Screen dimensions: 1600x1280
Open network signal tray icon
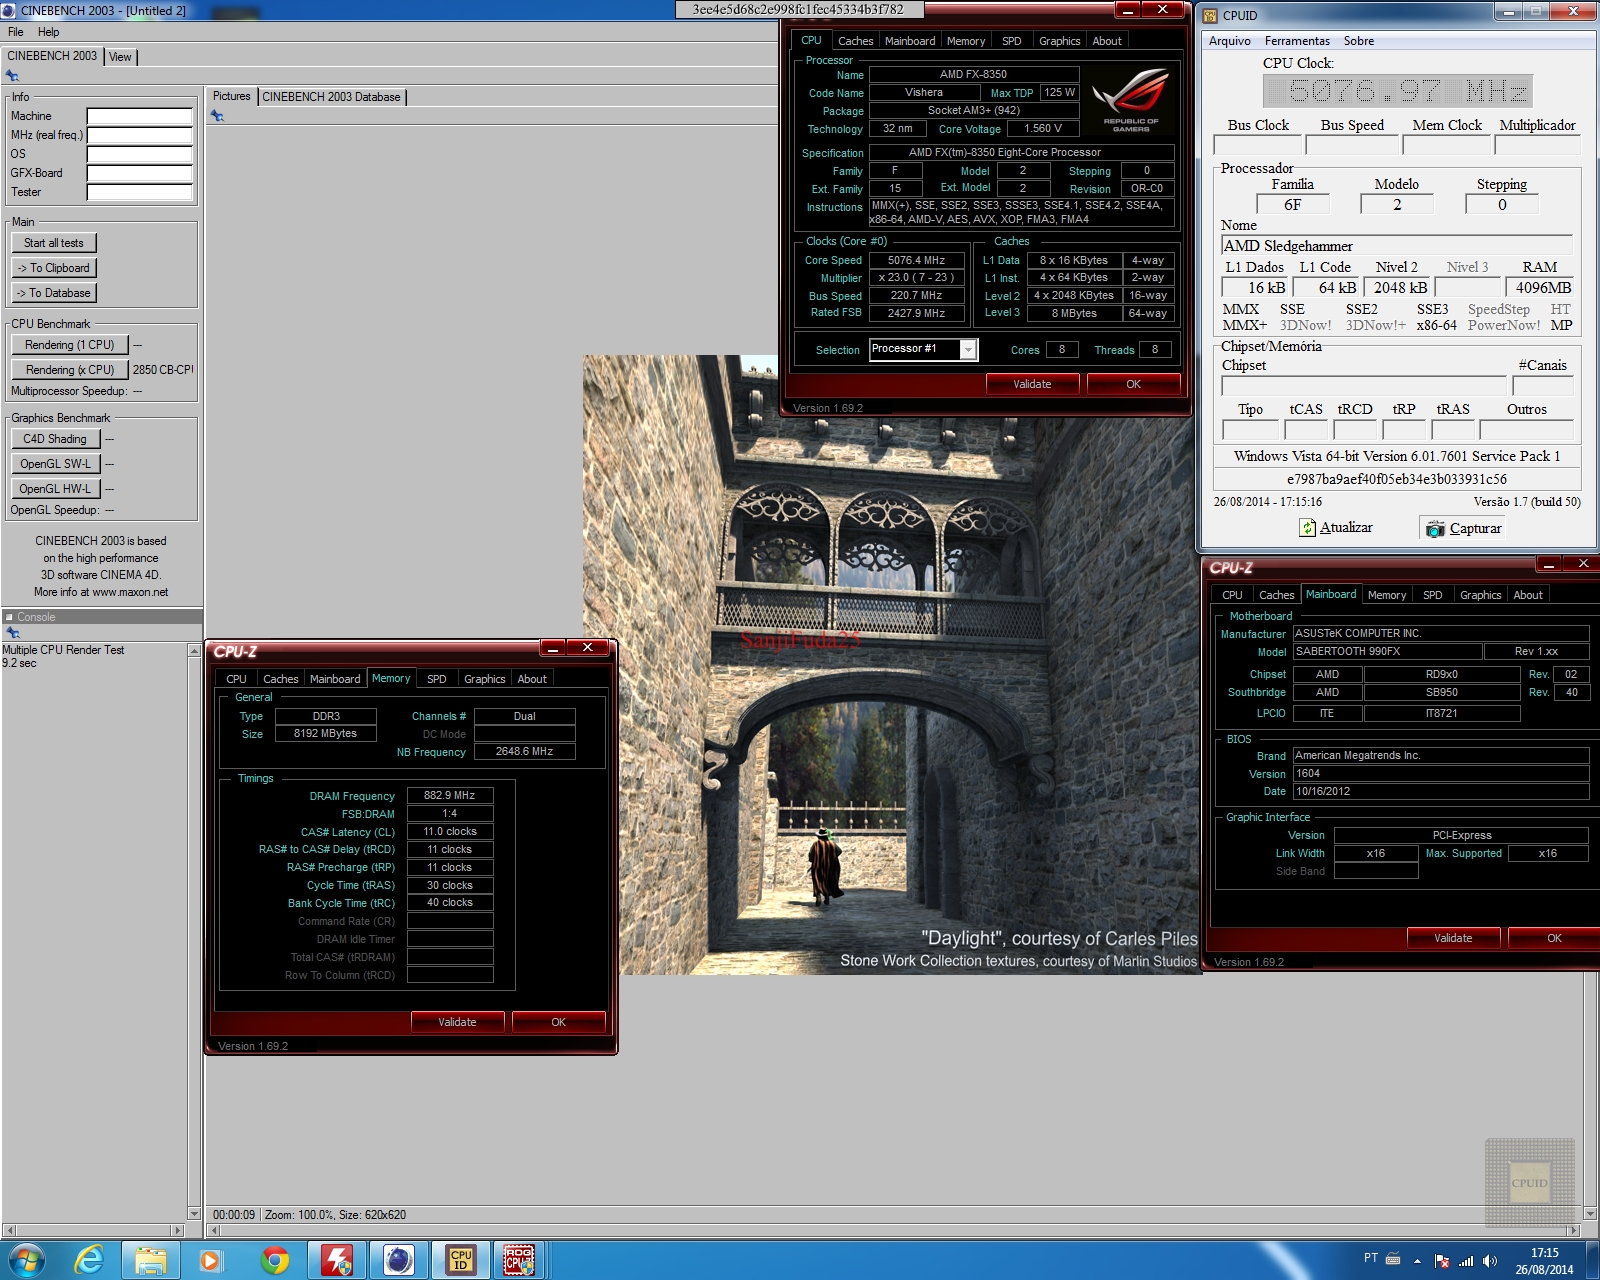click(1466, 1261)
